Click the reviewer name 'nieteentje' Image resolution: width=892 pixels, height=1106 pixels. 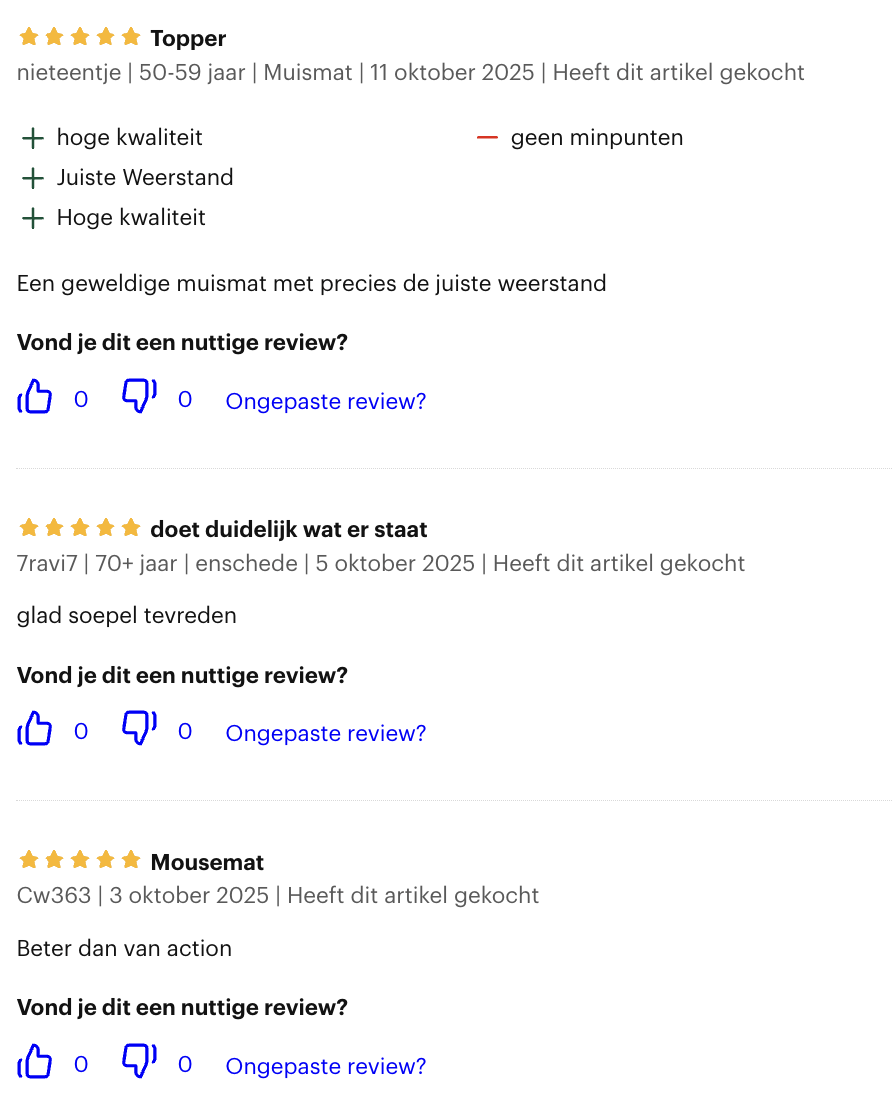(68, 73)
